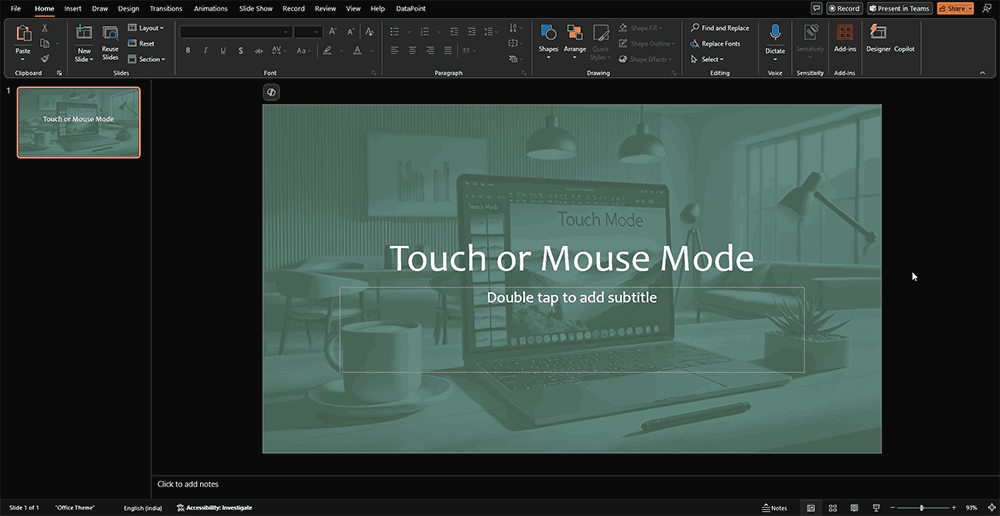The height and width of the screenshot is (516, 1000).
Task: Open the File menu
Action: (15, 9)
